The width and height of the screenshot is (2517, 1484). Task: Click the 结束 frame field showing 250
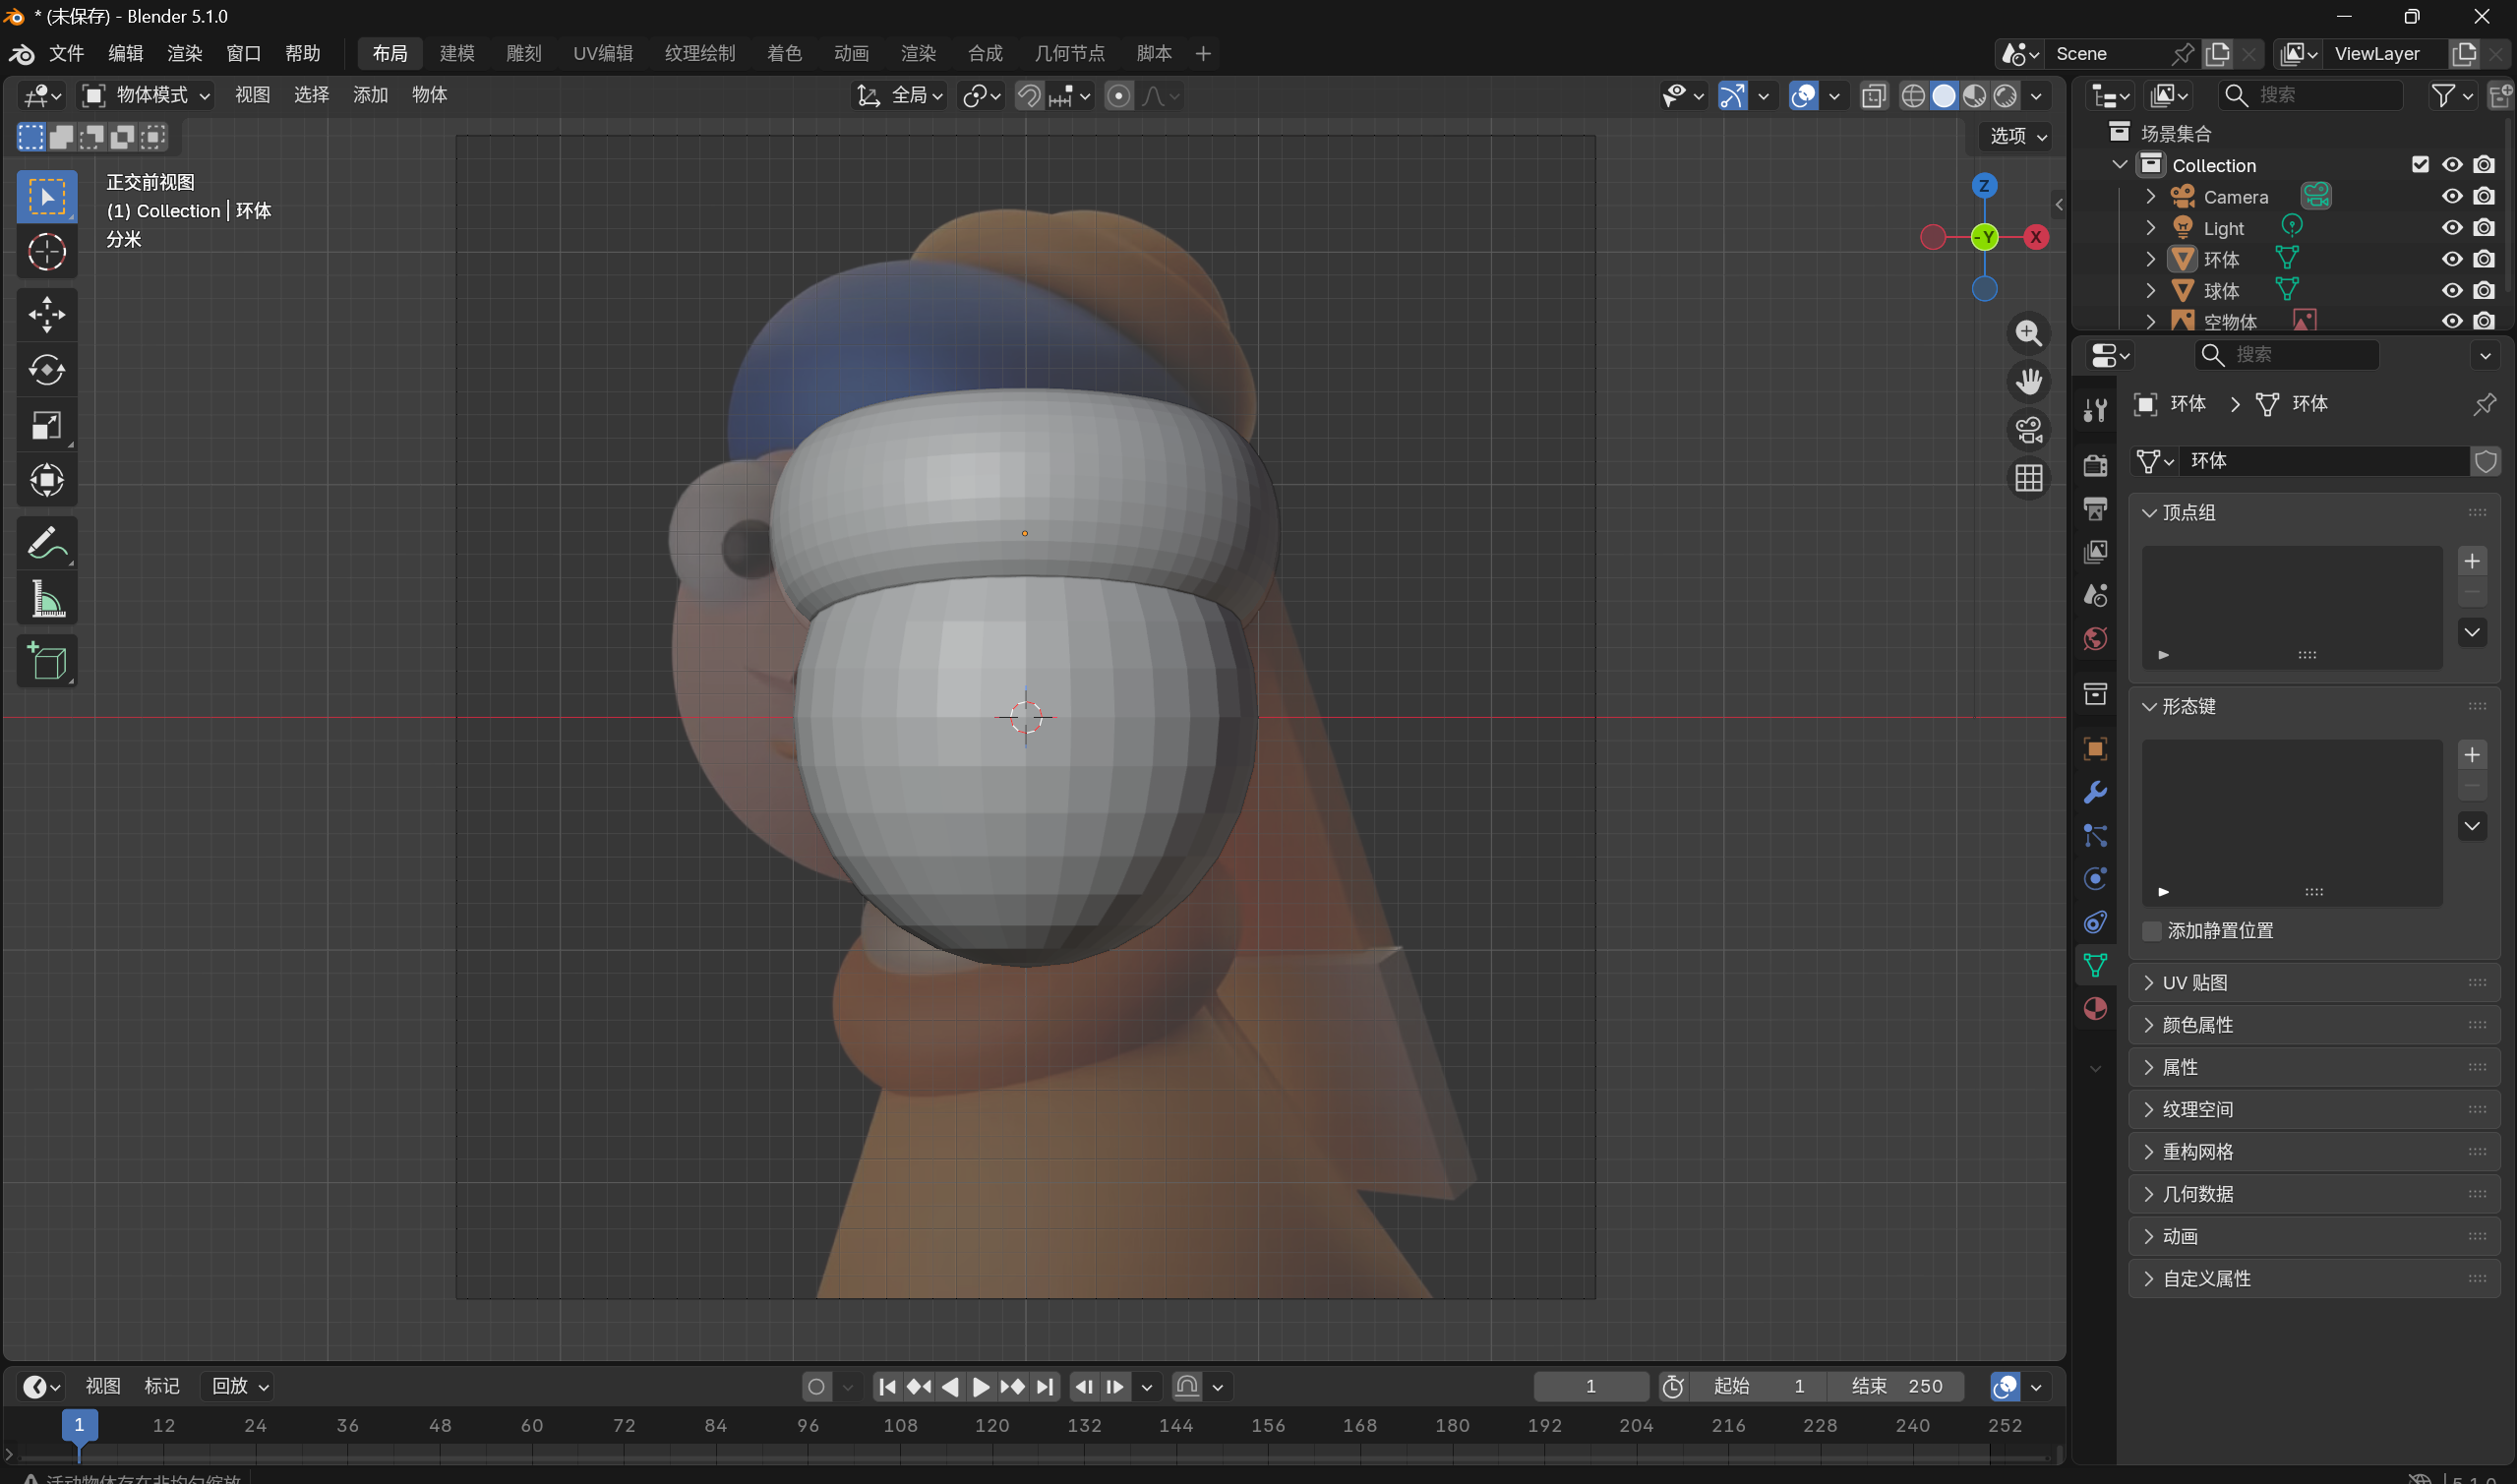[1897, 1386]
